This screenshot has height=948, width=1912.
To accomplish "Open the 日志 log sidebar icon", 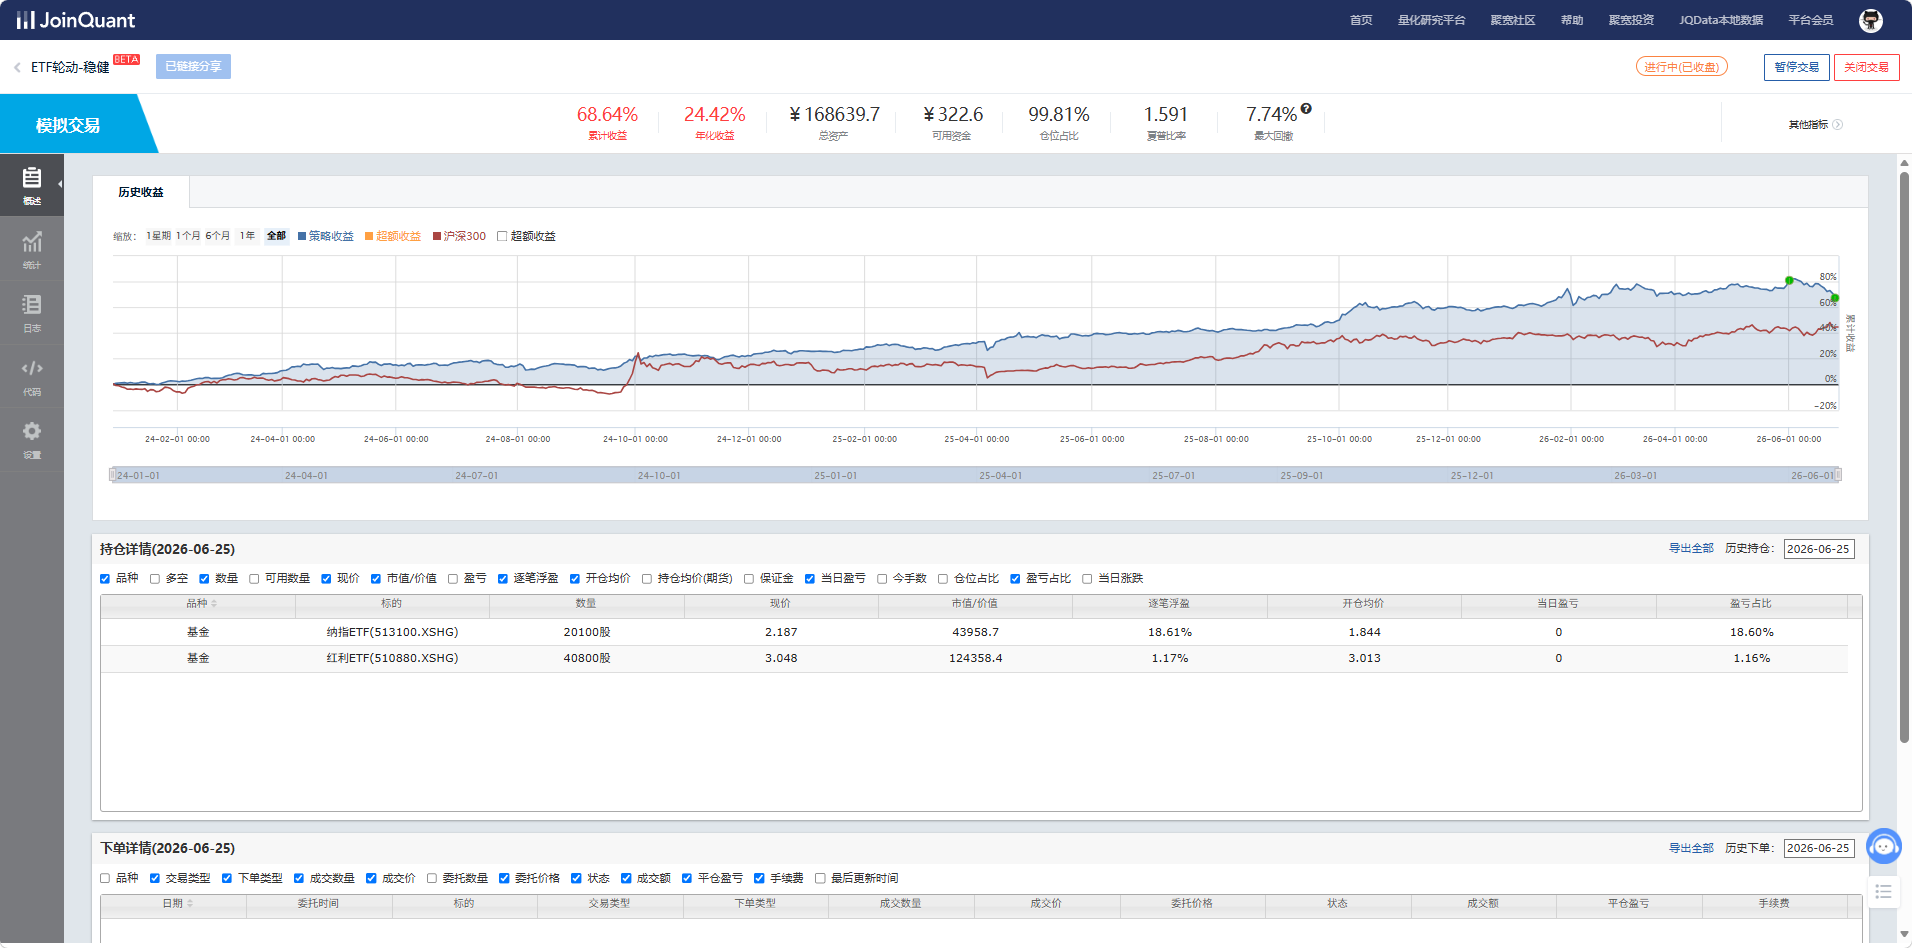I will click(32, 312).
